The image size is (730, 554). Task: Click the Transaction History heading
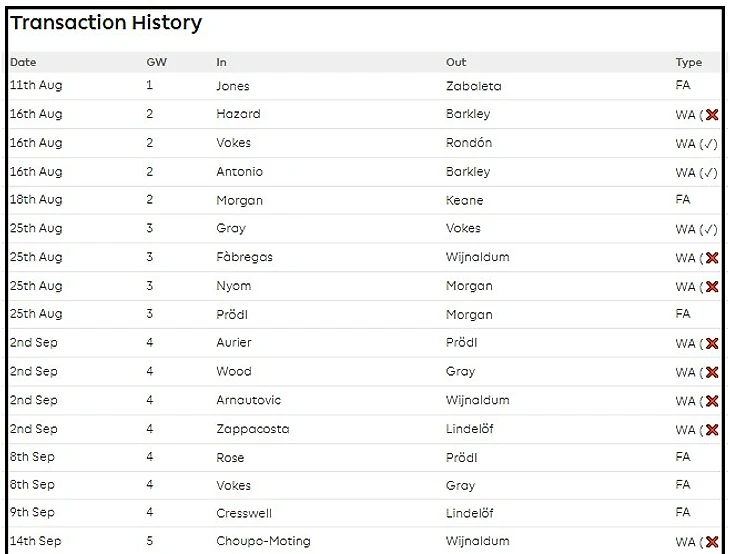106,23
